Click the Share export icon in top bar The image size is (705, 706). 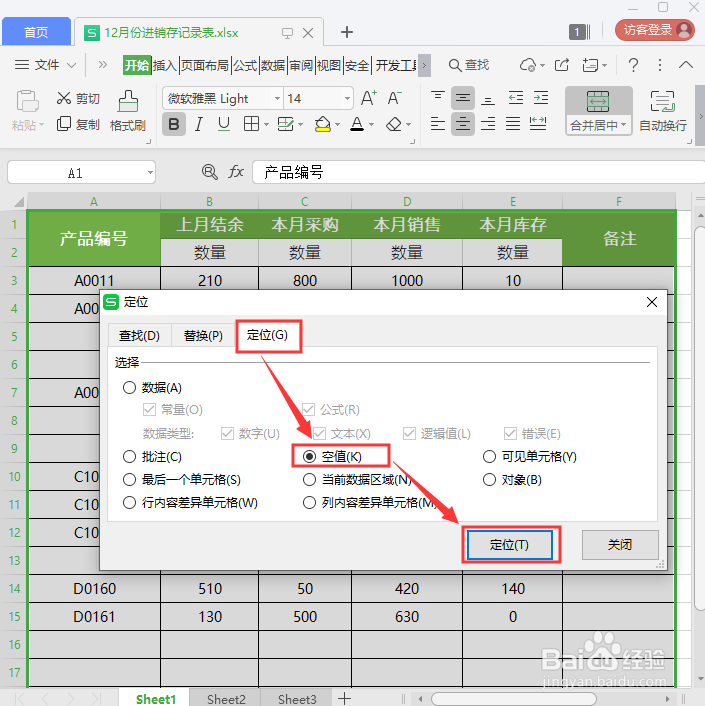point(562,65)
